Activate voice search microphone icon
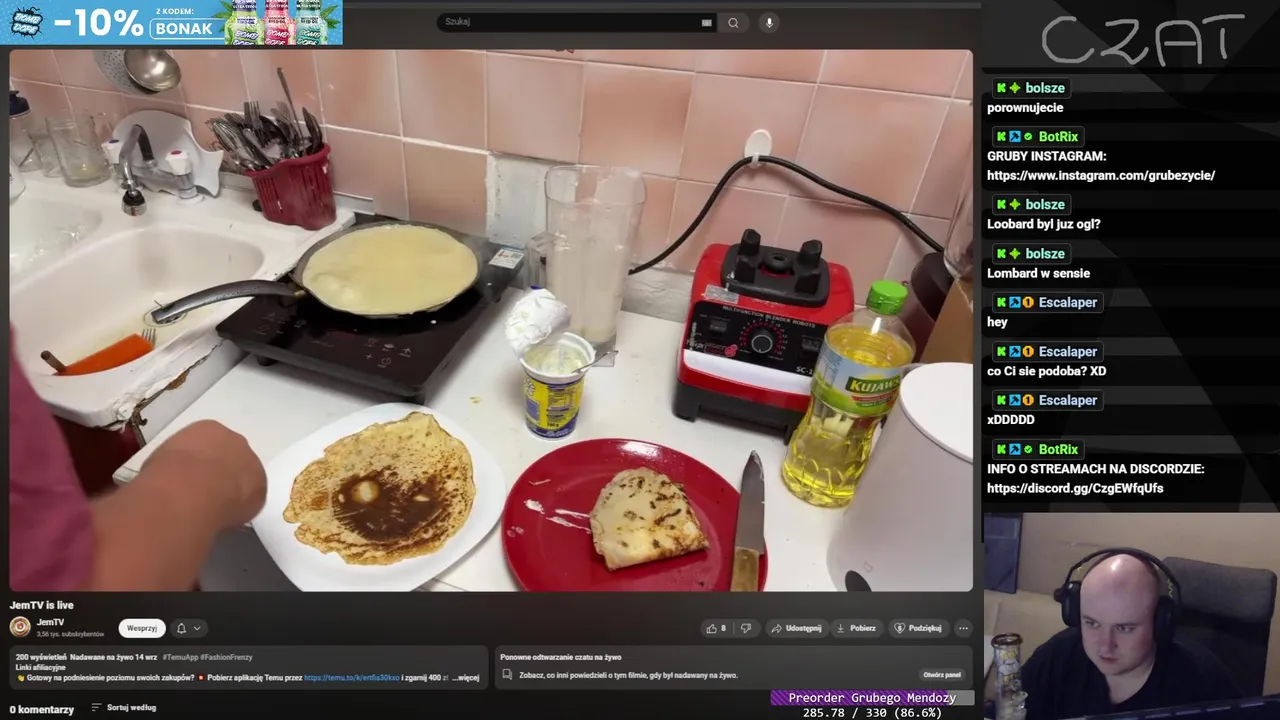This screenshot has width=1280, height=720. 769,23
